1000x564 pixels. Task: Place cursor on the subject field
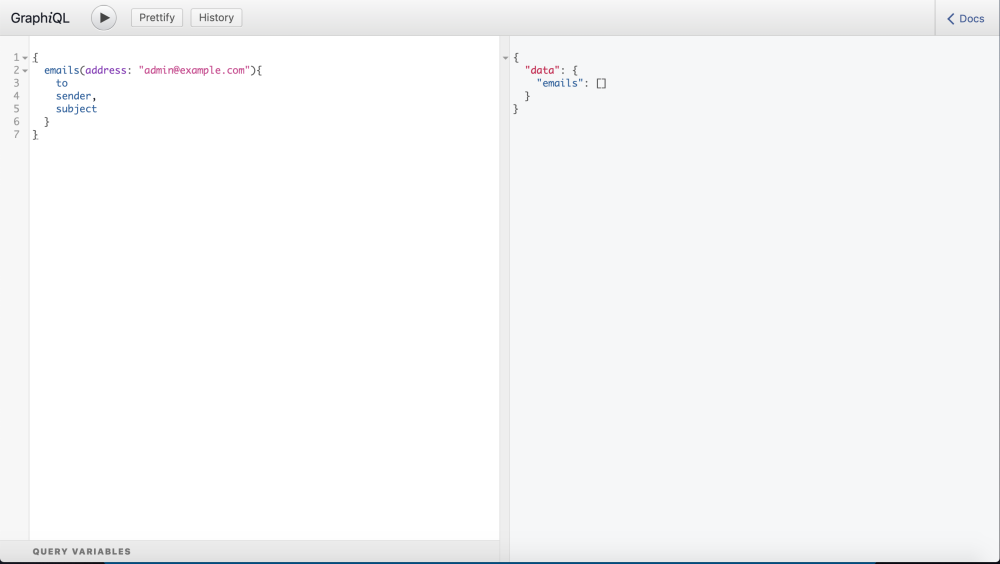point(76,109)
